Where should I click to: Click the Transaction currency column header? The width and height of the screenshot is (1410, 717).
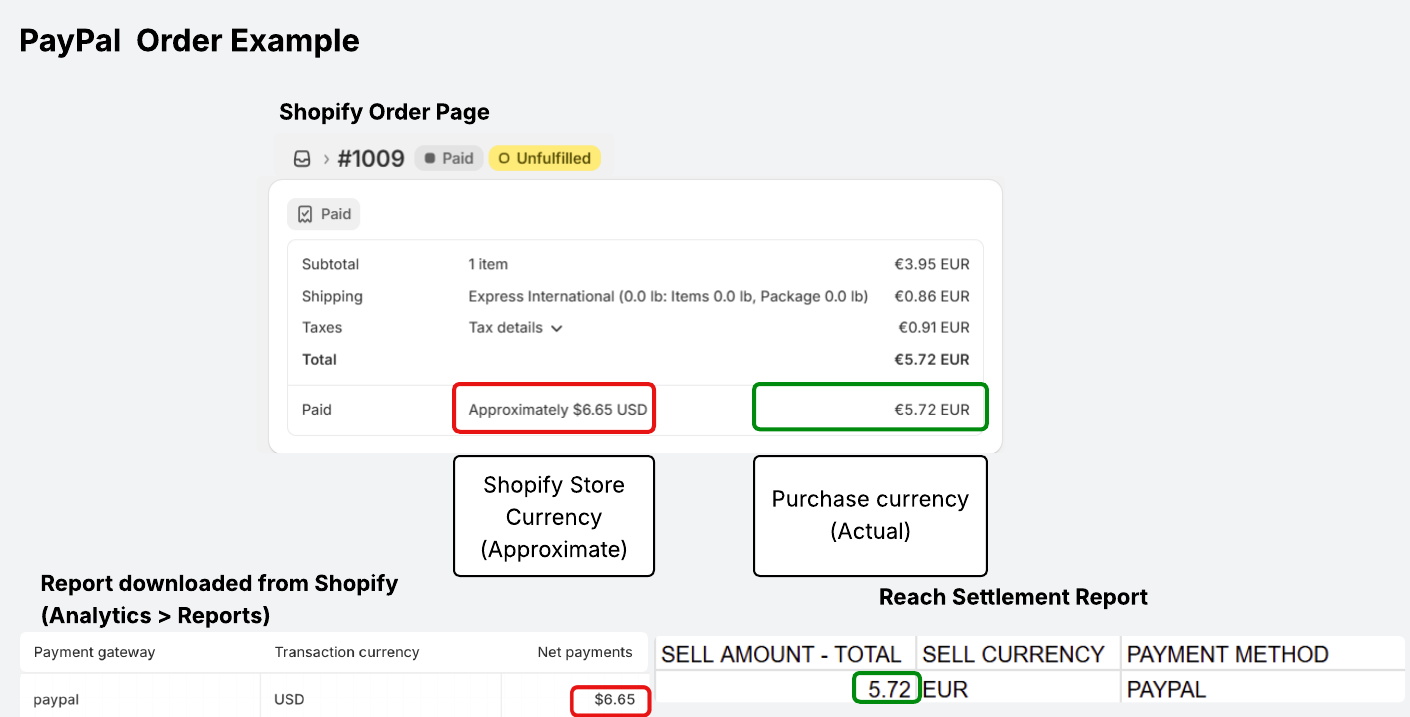point(347,652)
